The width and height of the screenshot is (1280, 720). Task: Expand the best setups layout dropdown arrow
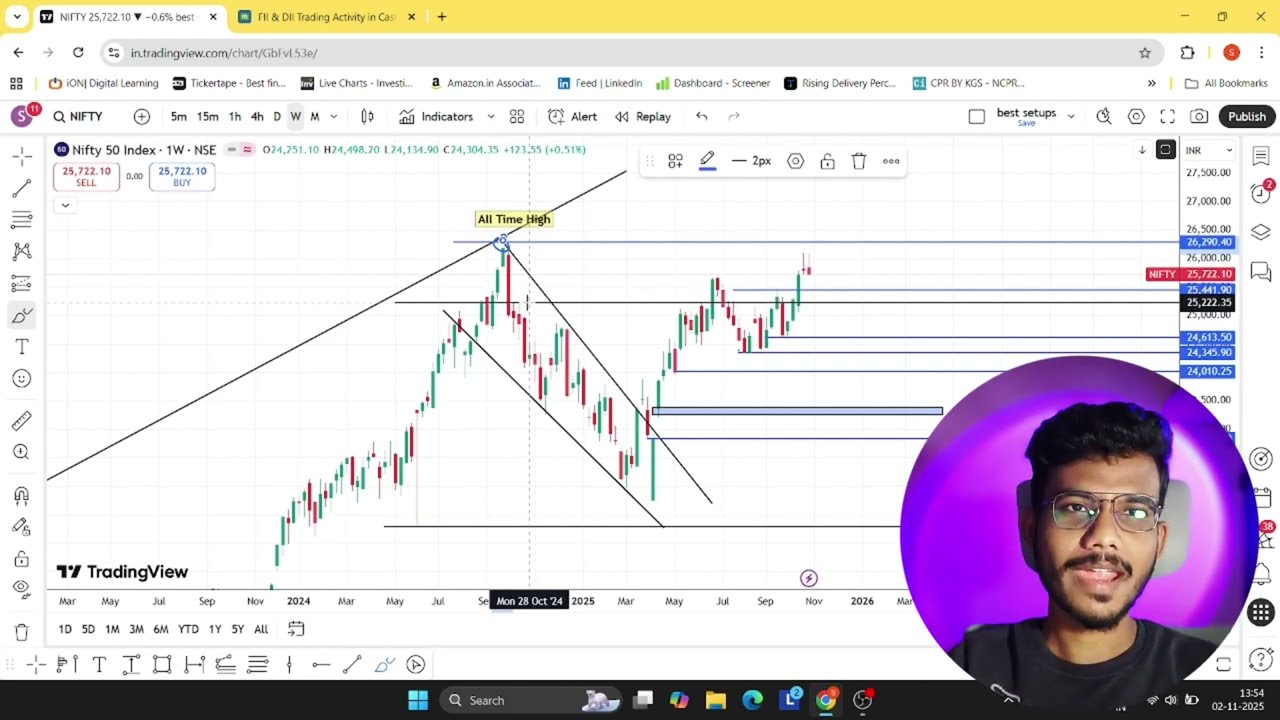tap(1071, 117)
